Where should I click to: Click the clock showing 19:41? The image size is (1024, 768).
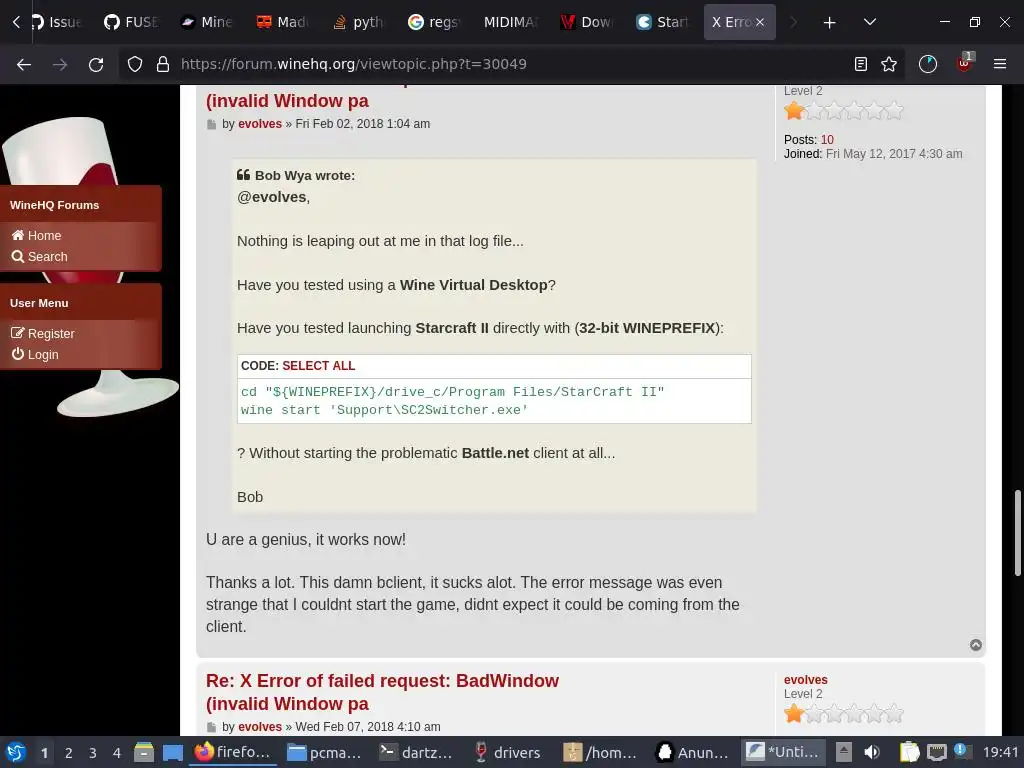1000,752
